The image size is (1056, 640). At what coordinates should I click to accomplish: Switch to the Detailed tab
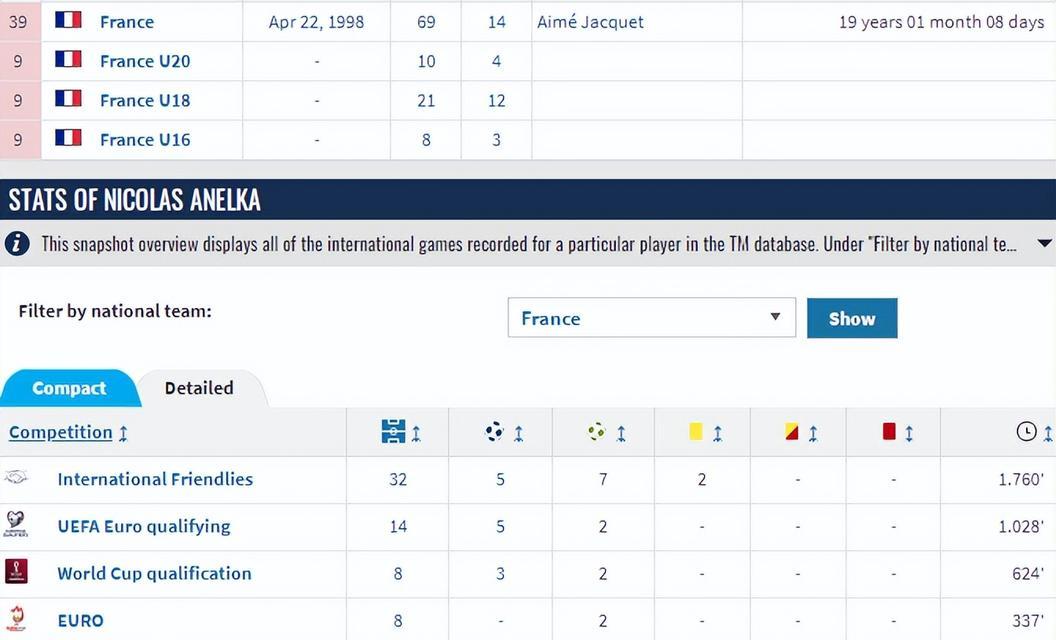click(x=199, y=388)
